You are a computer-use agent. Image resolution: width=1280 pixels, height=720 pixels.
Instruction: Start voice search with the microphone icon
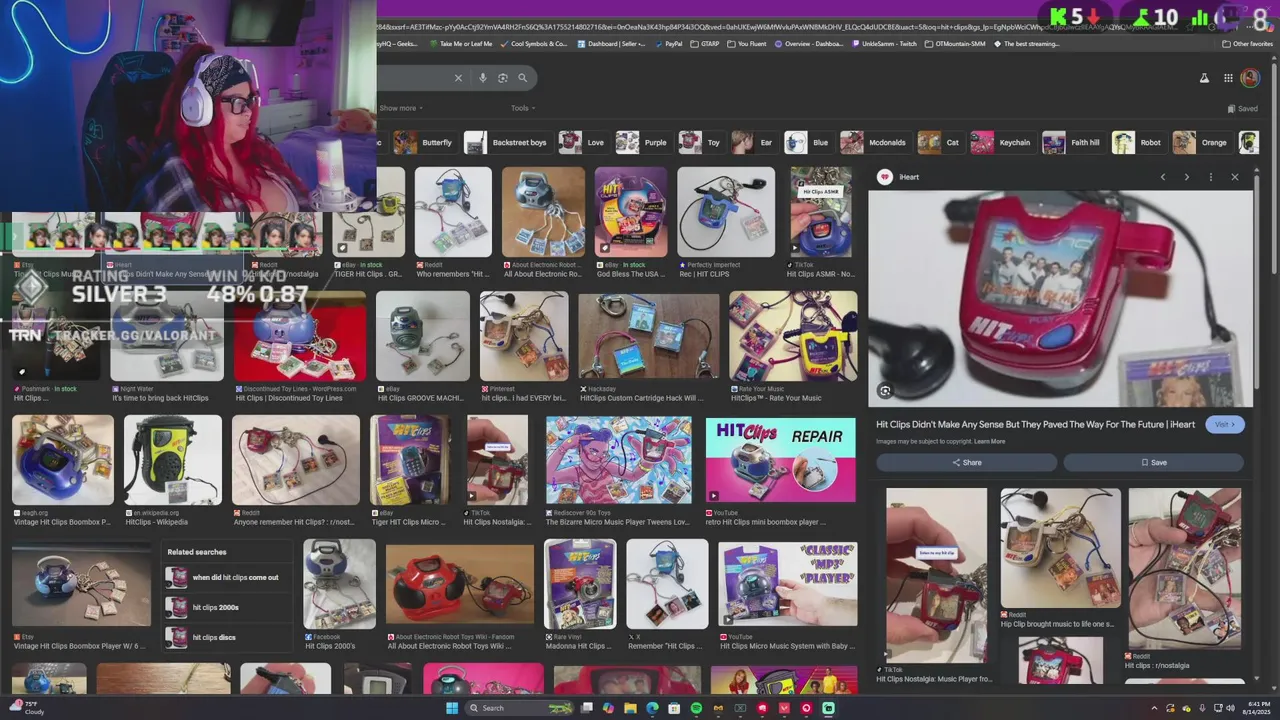click(x=483, y=78)
